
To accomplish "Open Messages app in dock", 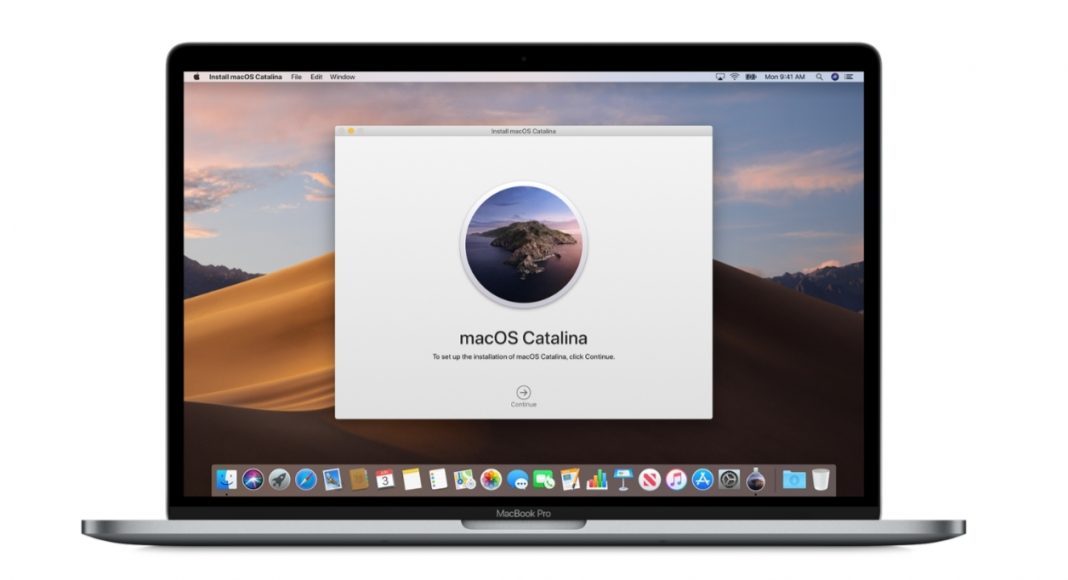I will pos(517,480).
